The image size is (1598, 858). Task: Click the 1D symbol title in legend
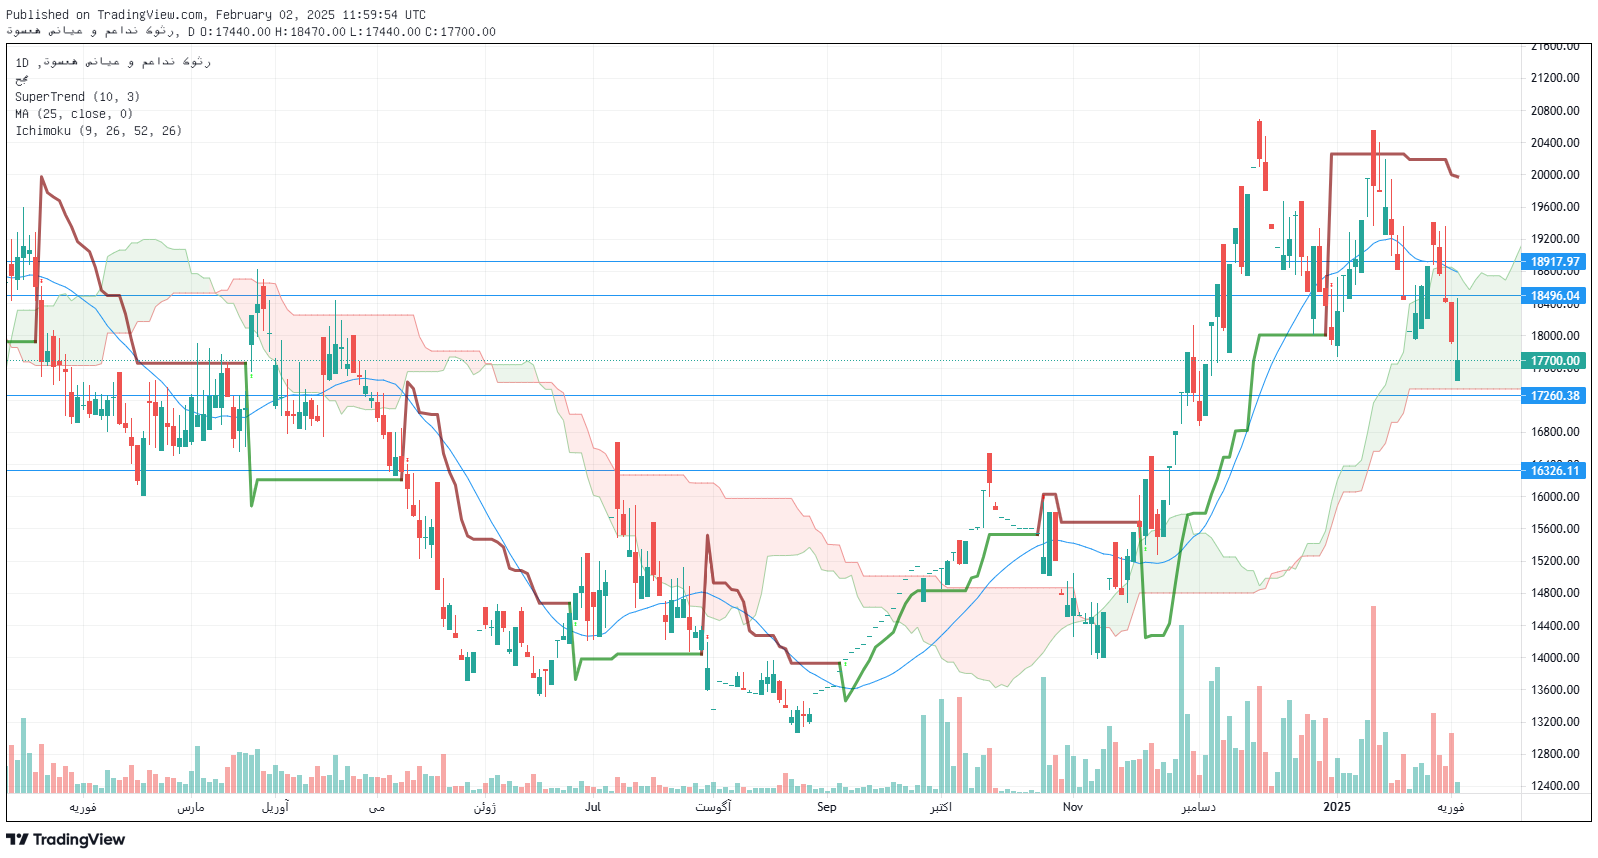coord(113,62)
